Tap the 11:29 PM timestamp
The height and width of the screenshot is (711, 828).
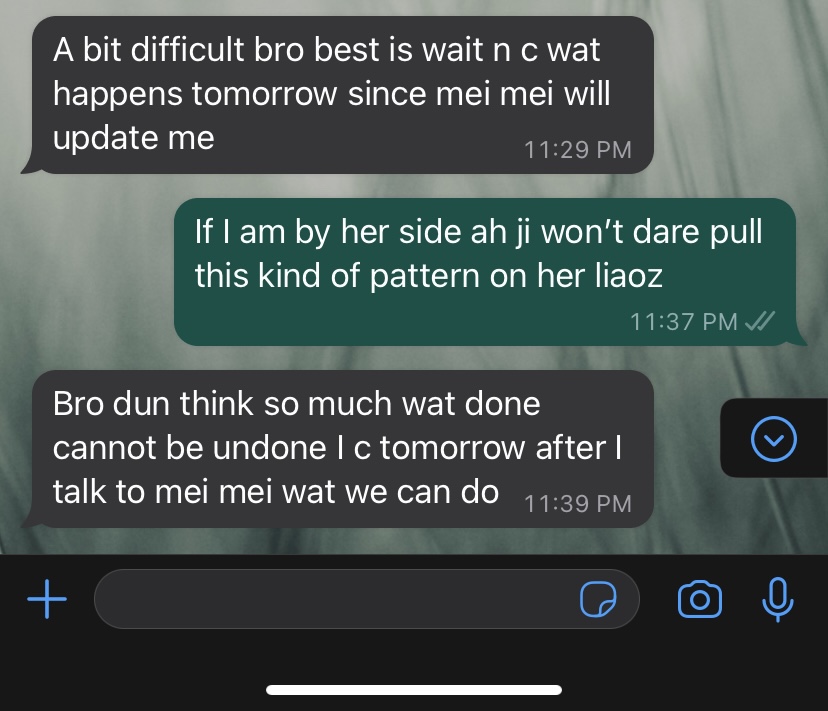click(578, 150)
